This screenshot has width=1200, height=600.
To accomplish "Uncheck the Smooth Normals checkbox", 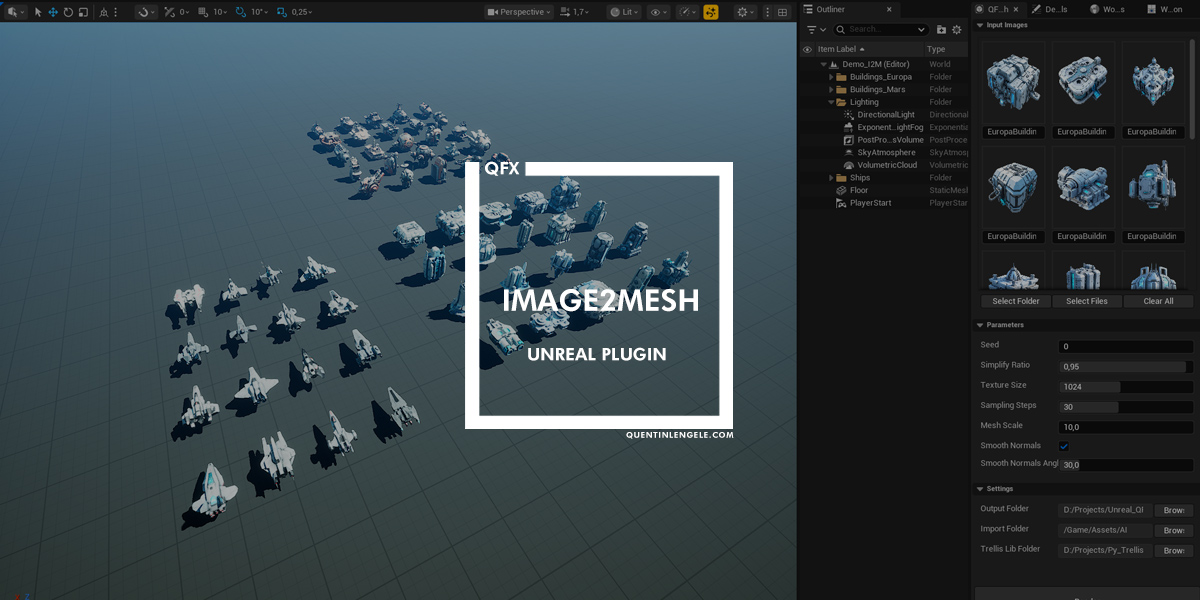I will 1064,446.
